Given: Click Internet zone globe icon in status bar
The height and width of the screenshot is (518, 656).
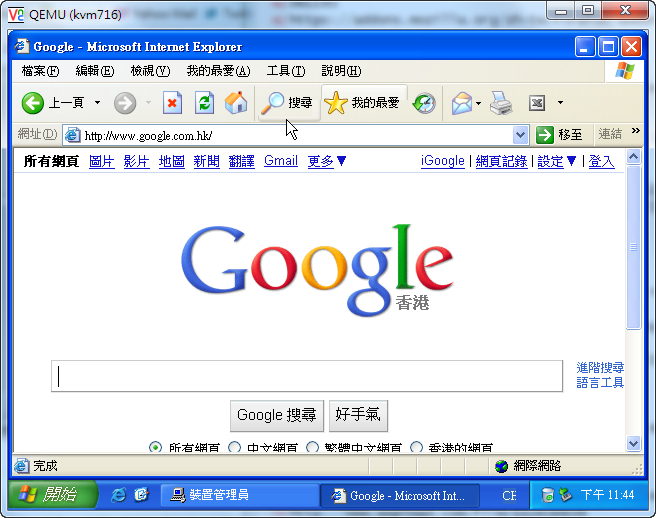Looking at the screenshot, I should pyautogui.click(x=501, y=466).
